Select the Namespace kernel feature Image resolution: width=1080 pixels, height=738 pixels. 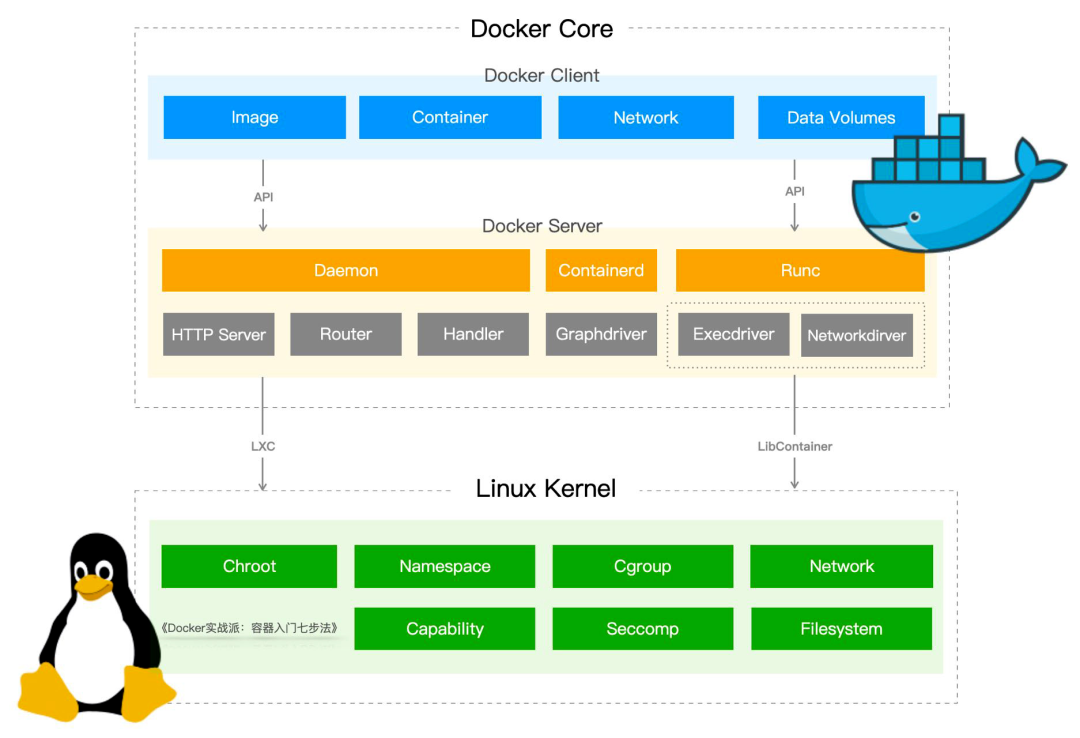444,566
